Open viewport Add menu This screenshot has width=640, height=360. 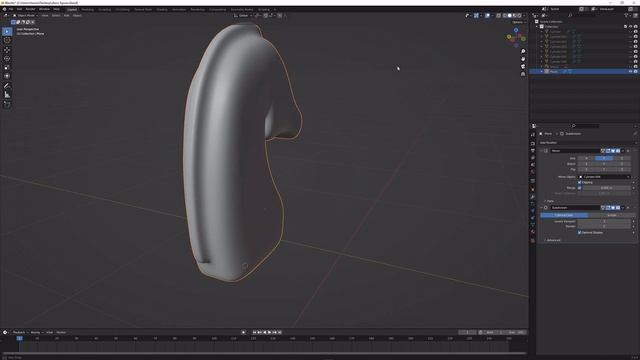pos(66,16)
